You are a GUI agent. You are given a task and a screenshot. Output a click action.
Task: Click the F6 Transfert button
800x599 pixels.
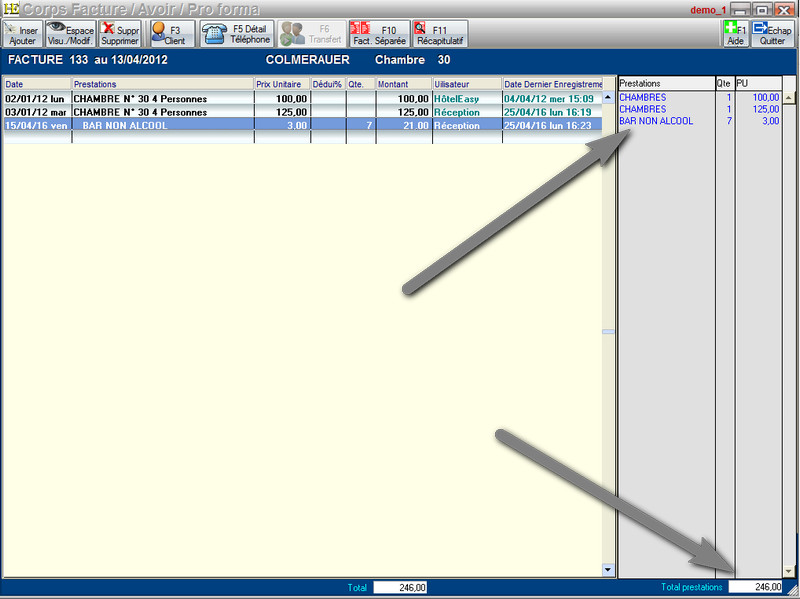tap(312, 34)
